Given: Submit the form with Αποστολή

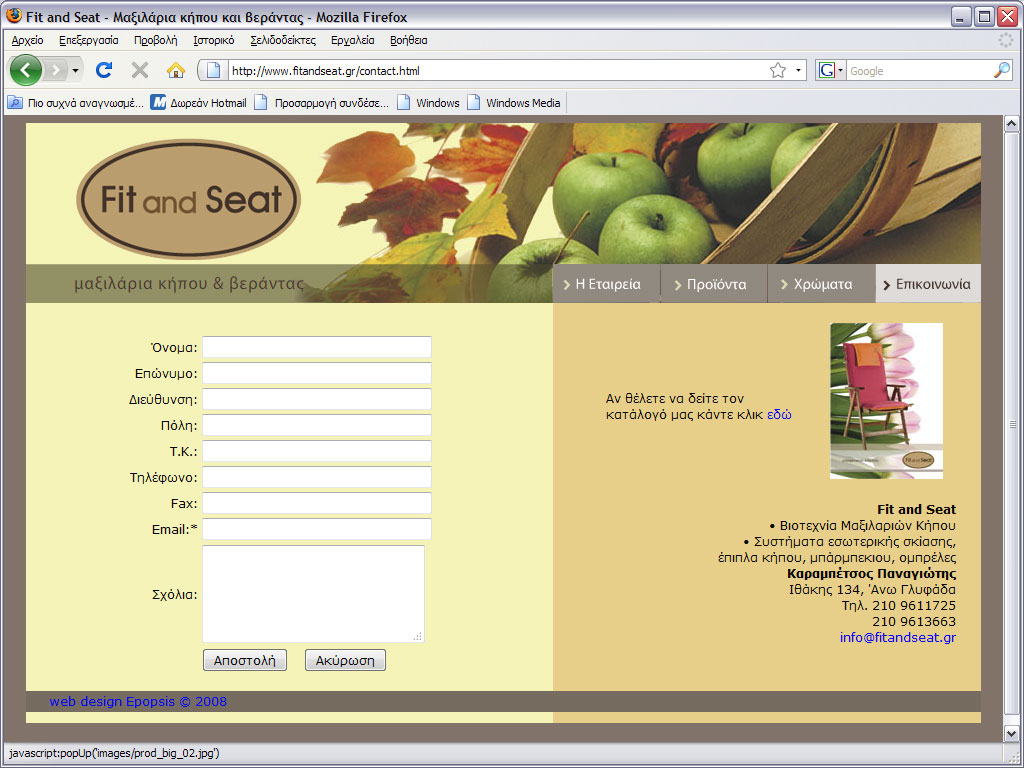Looking at the screenshot, I should pos(245,660).
